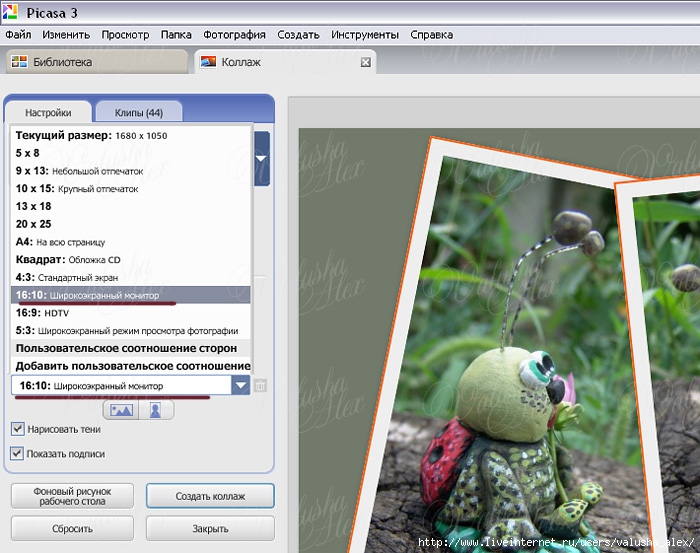This screenshot has width=700, height=553.
Task: Click the Library tab grid icon
Action: [19, 62]
